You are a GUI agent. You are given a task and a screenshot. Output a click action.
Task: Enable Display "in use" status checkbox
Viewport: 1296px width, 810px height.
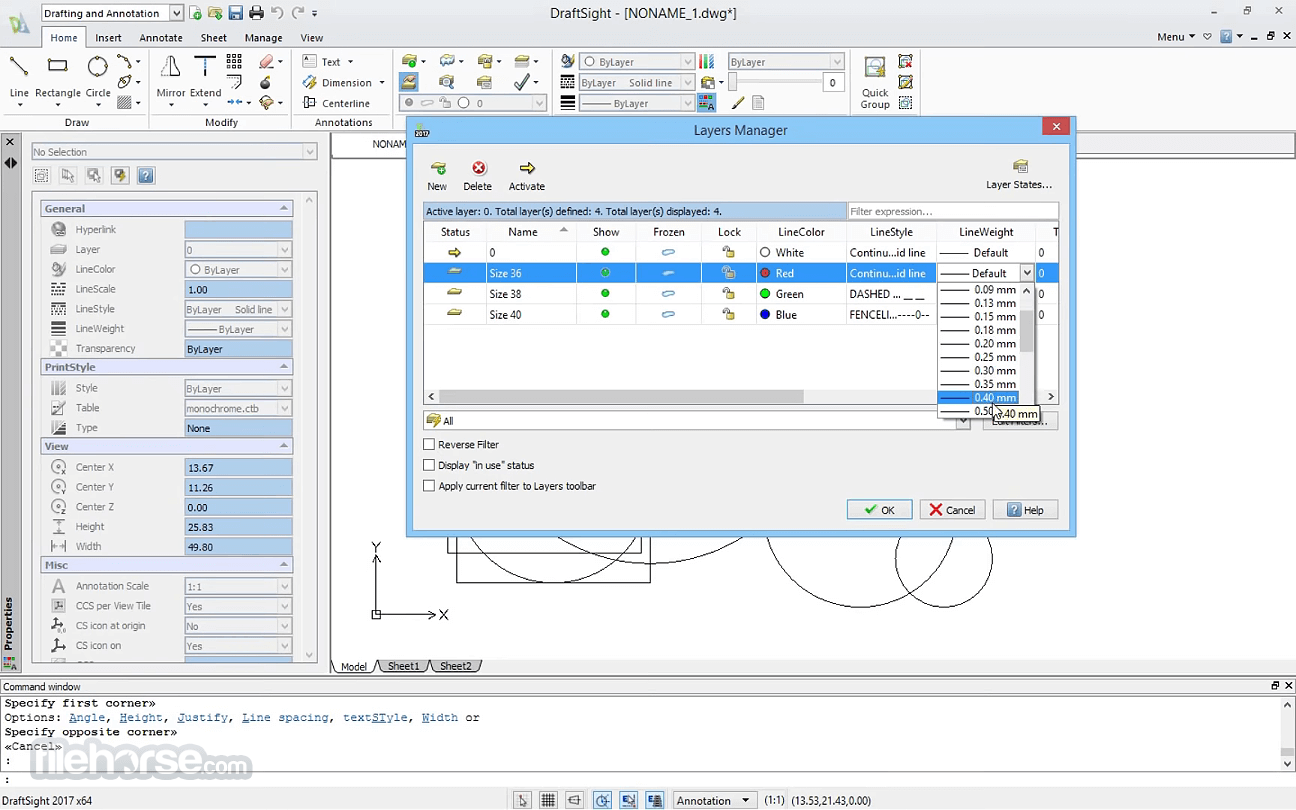click(x=429, y=465)
